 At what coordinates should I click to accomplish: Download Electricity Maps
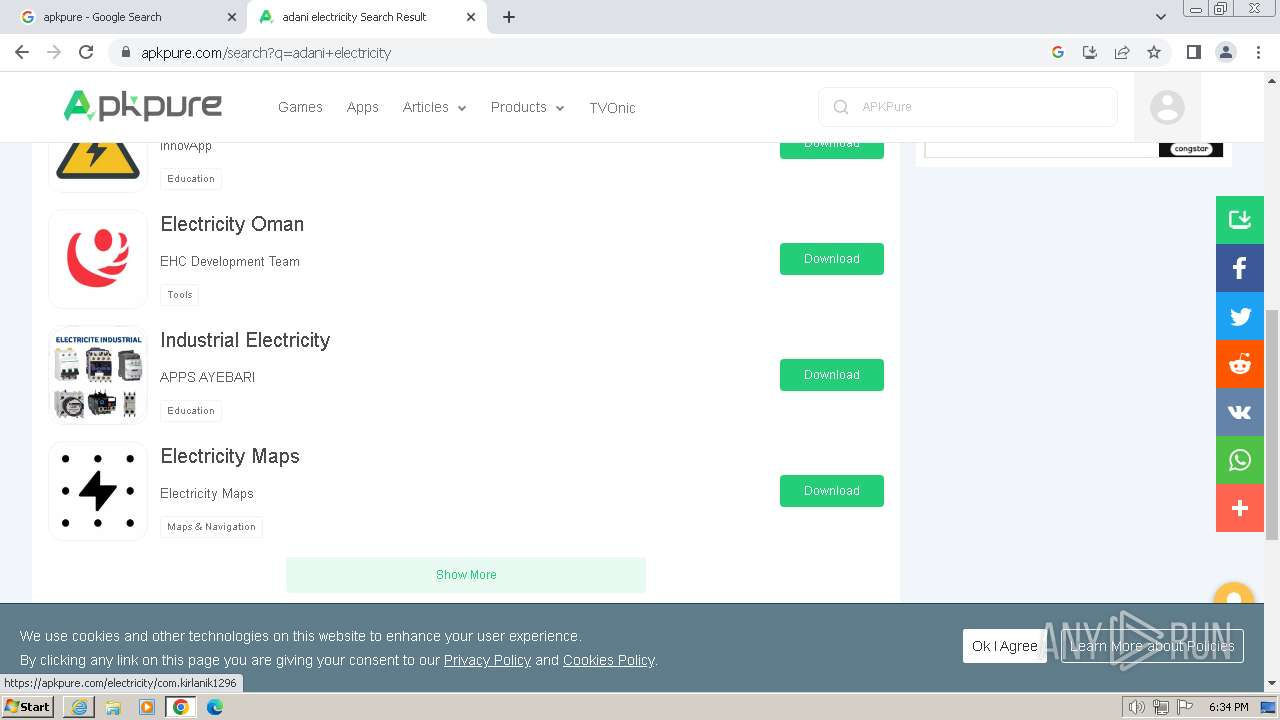832,491
